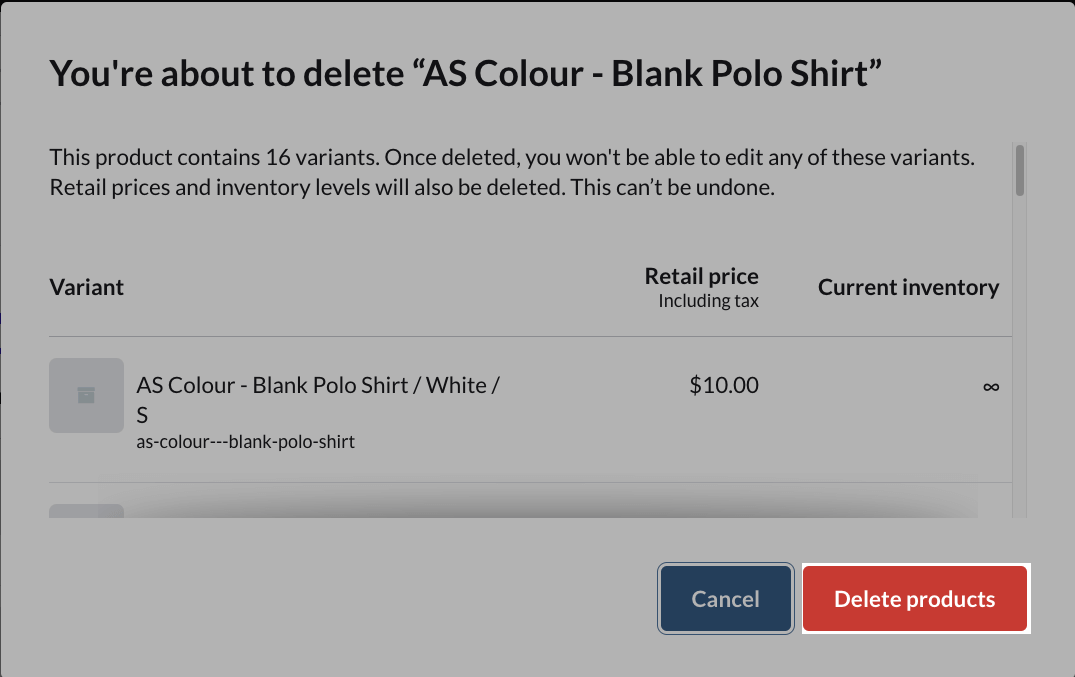1075x677 pixels.
Task: Click the Cancel button
Action: (725, 599)
